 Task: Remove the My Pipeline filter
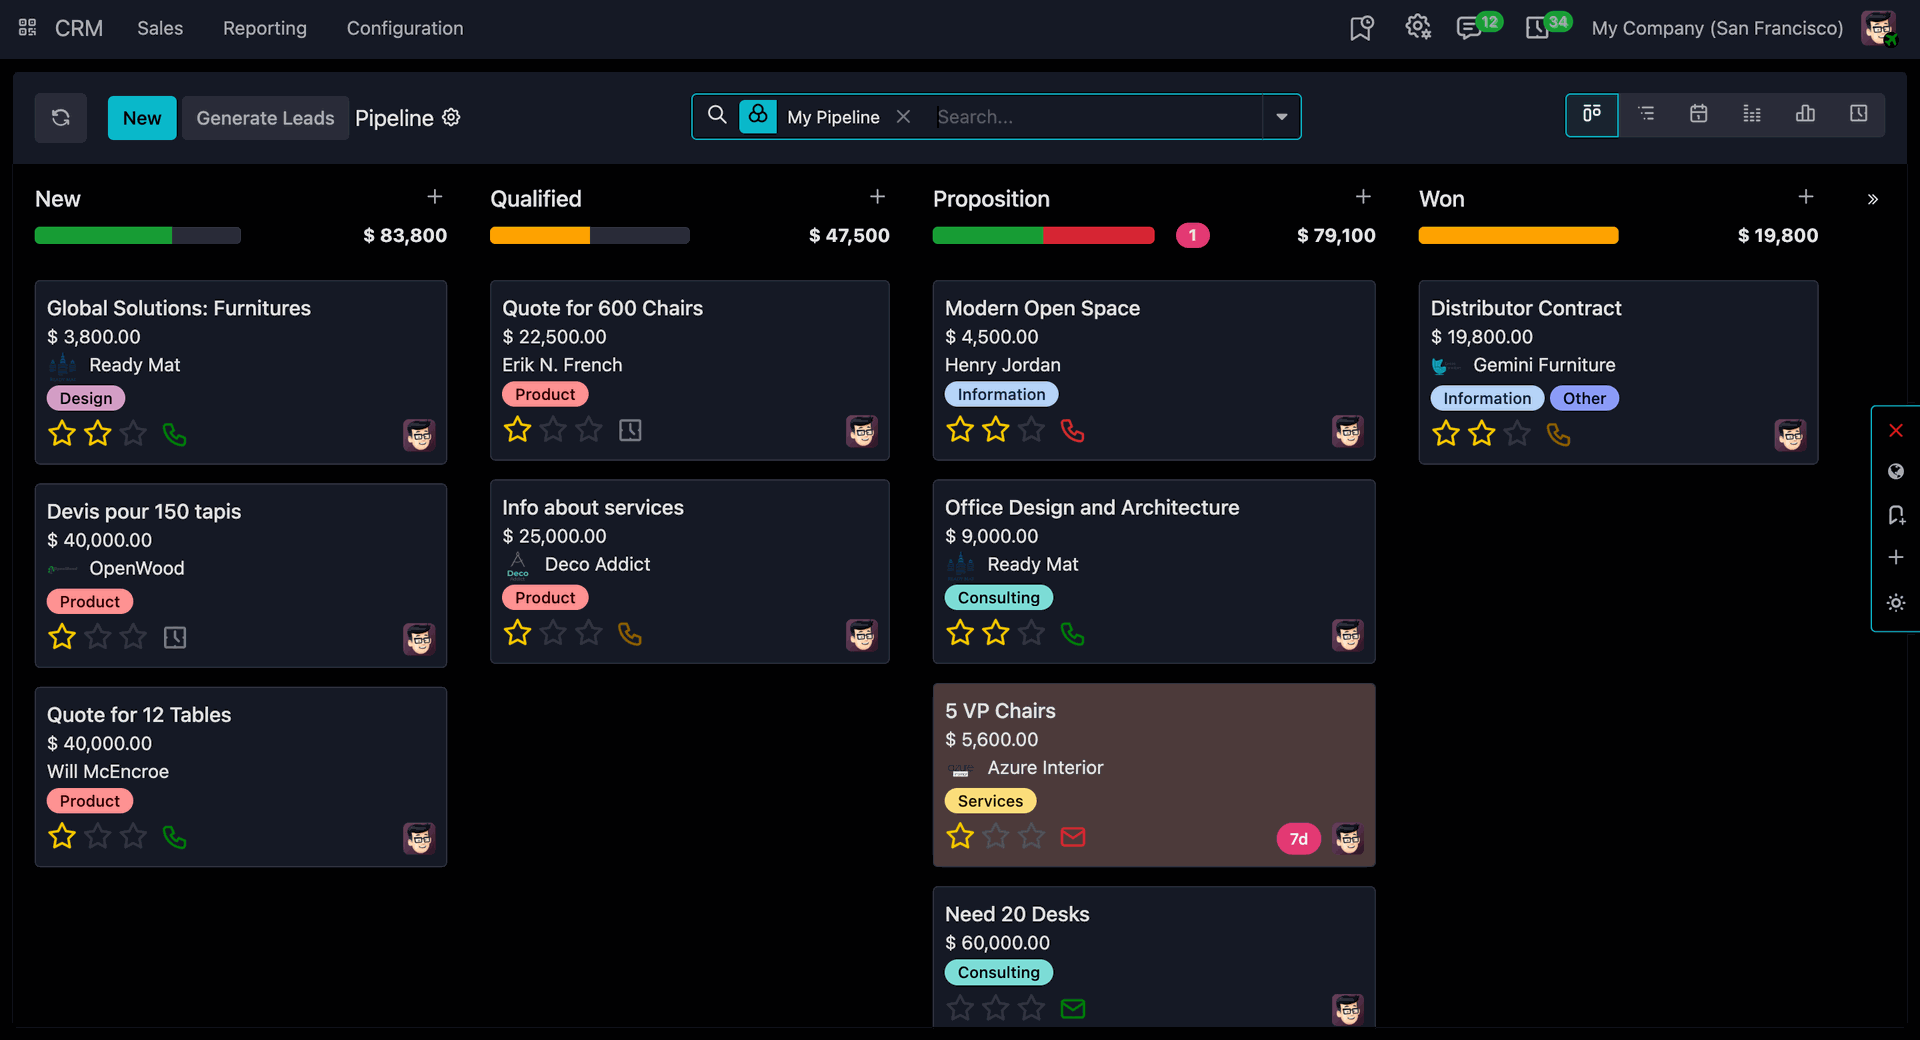click(904, 117)
